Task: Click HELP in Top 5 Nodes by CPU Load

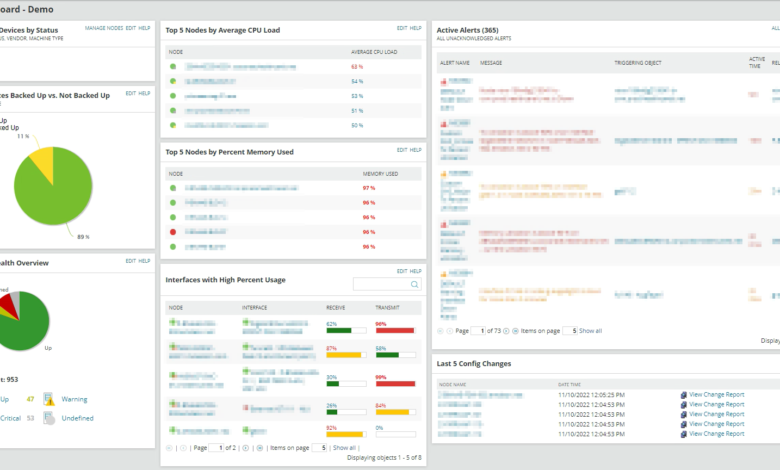Action: [415, 28]
